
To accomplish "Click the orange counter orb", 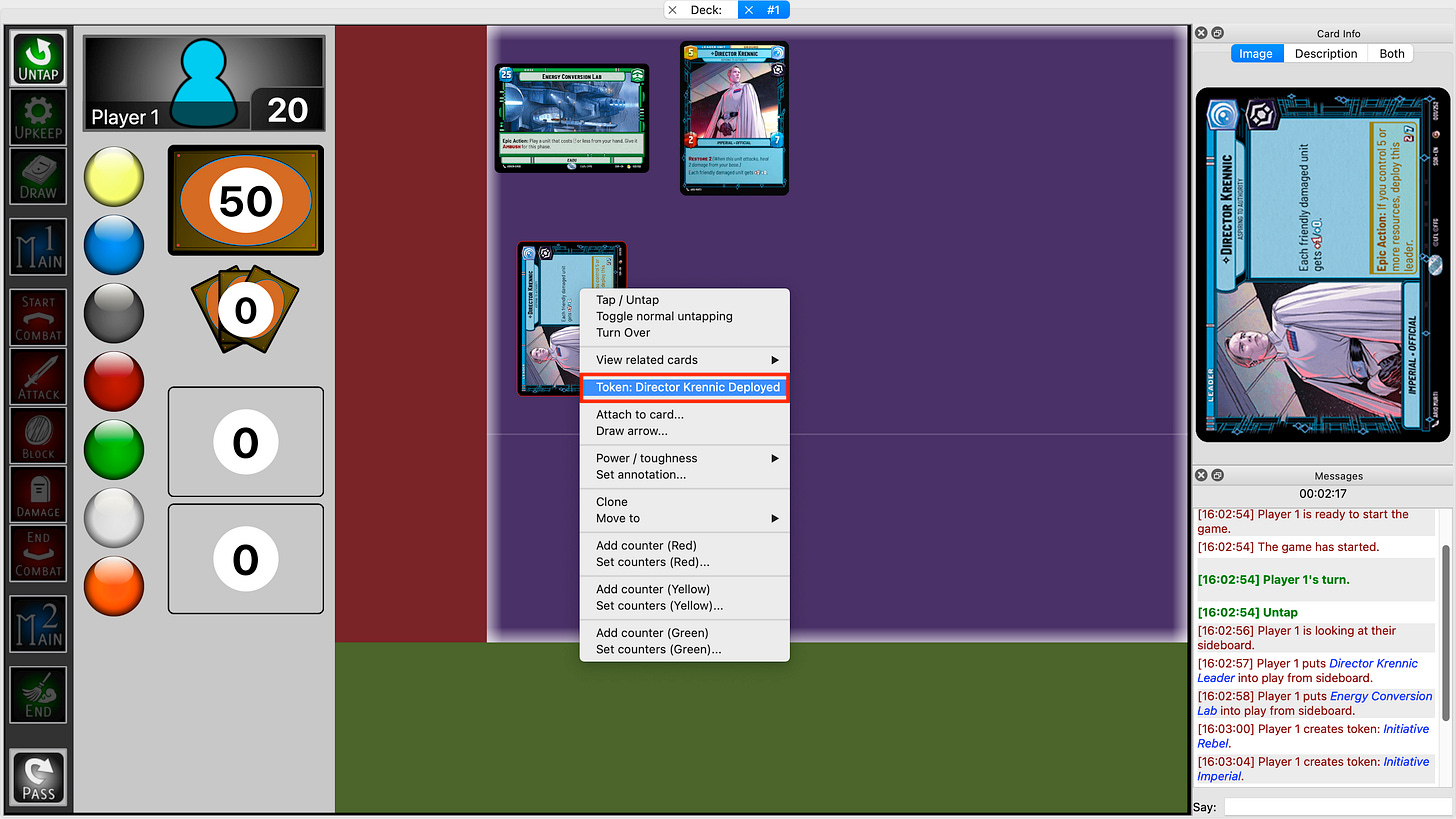I will (114, 585).
